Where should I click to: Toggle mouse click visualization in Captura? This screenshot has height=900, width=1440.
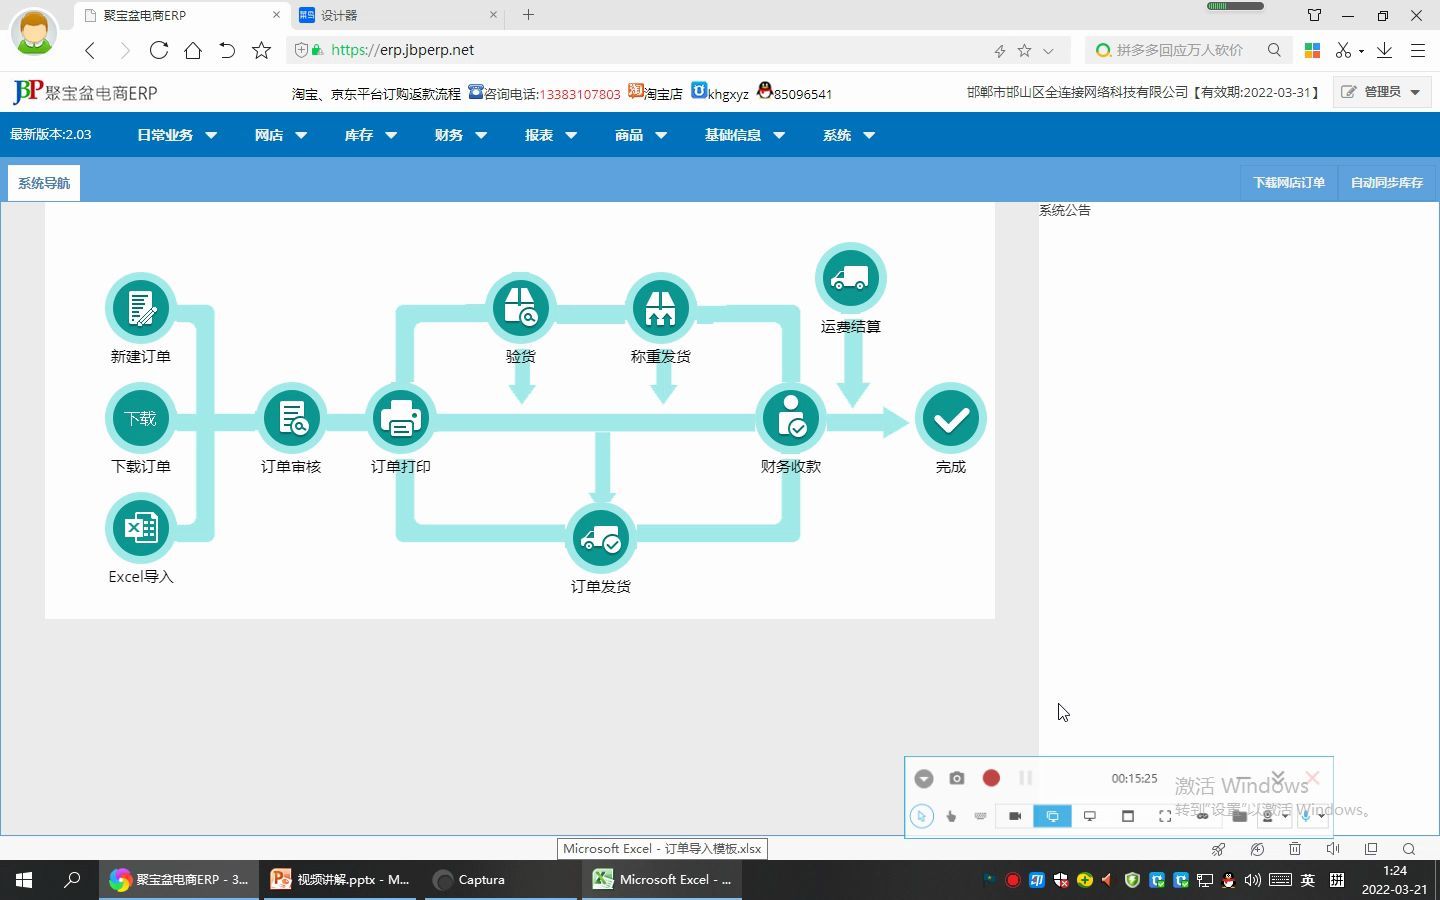[951, 816]
